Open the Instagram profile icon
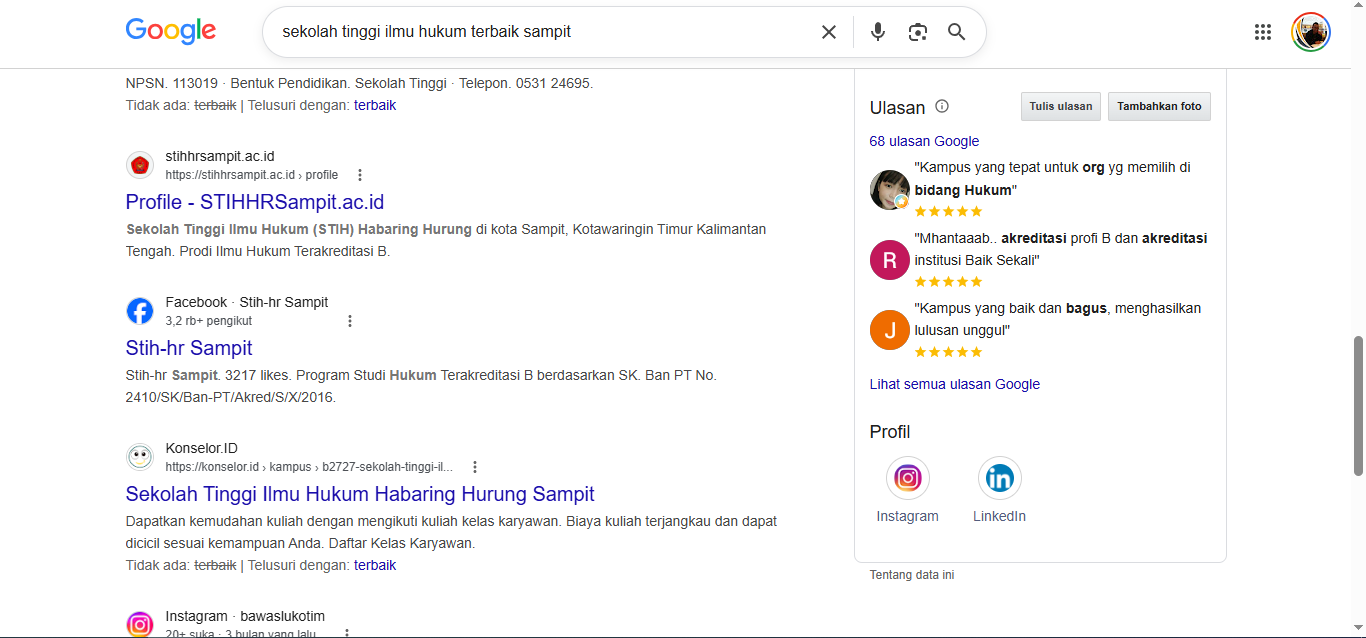The image size is (1366, 638). coord(908,478)
